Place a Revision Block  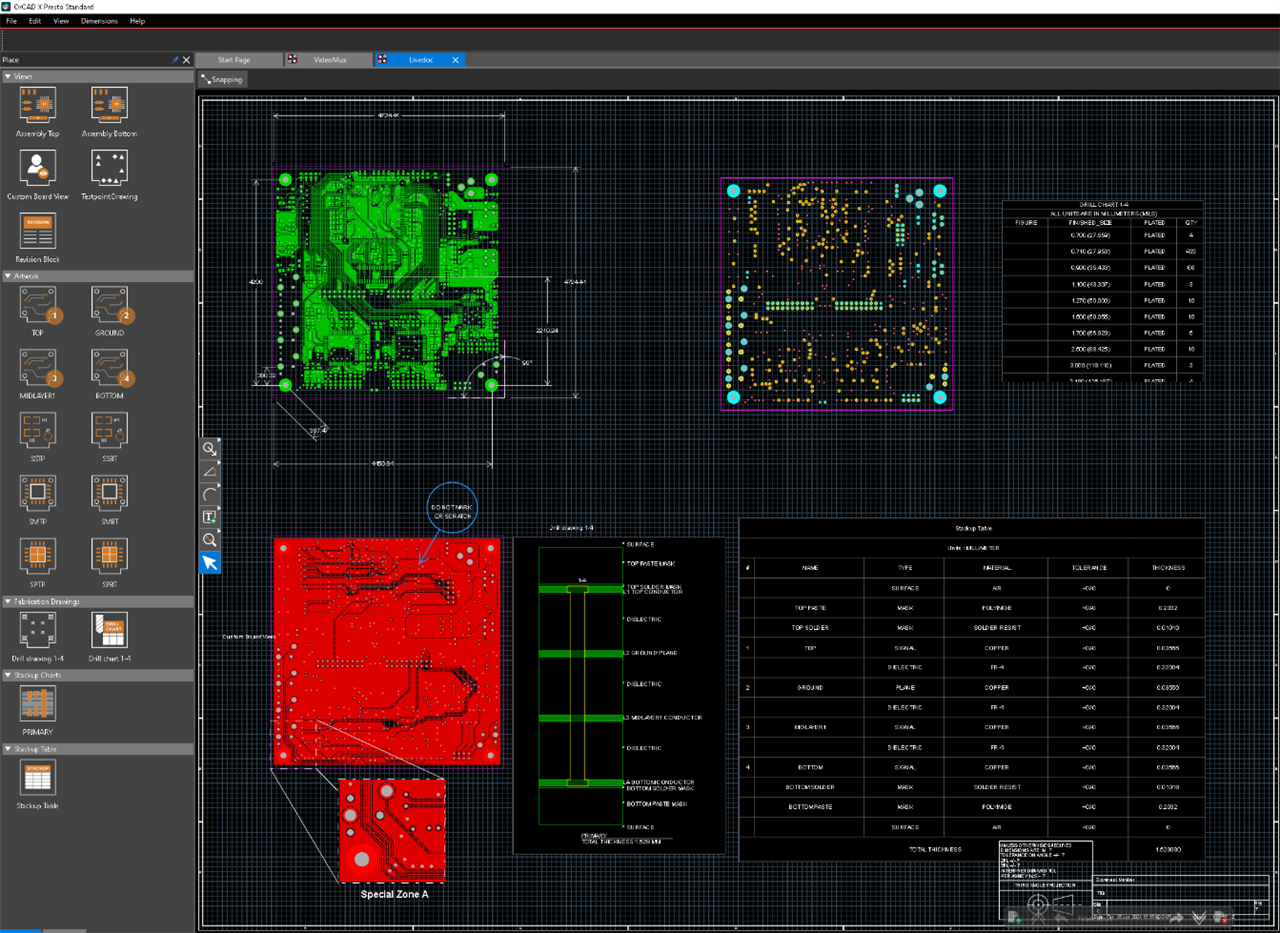point(38,231)
